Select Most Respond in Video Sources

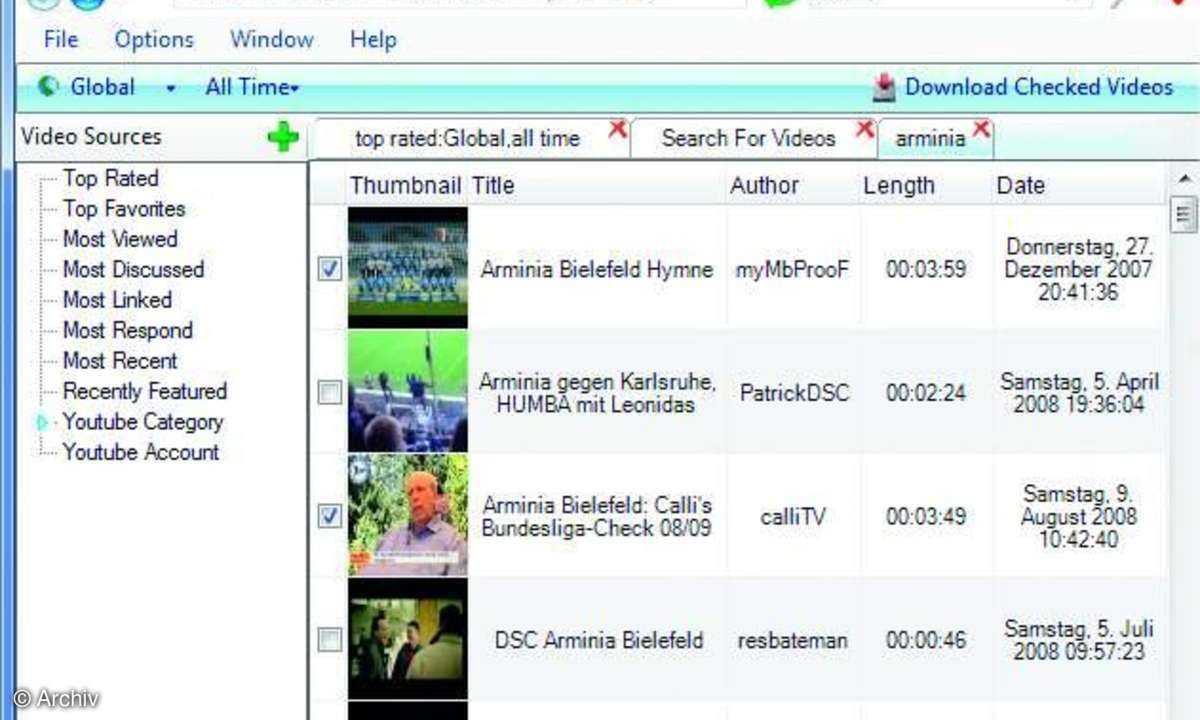pos(128,331)
